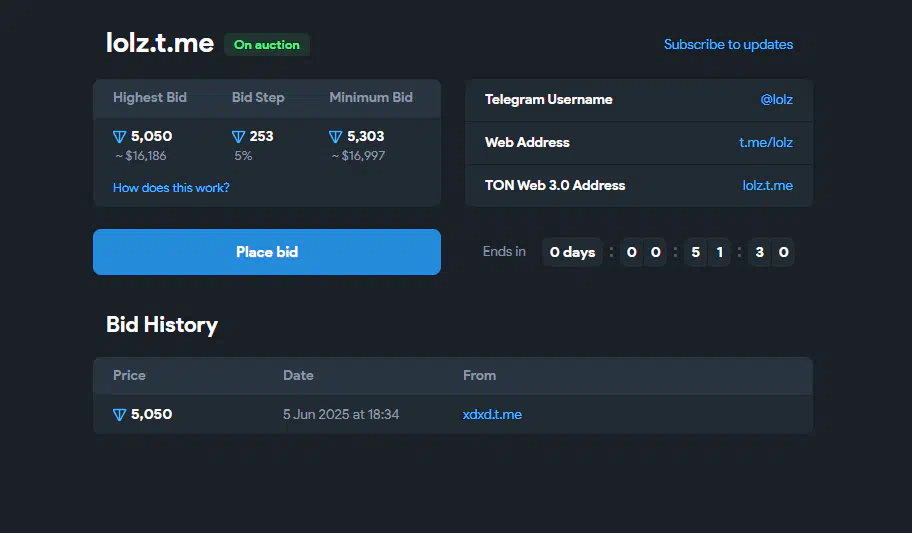
Task: Open Subscribe to updates link
Action: [x=728, y=45]
